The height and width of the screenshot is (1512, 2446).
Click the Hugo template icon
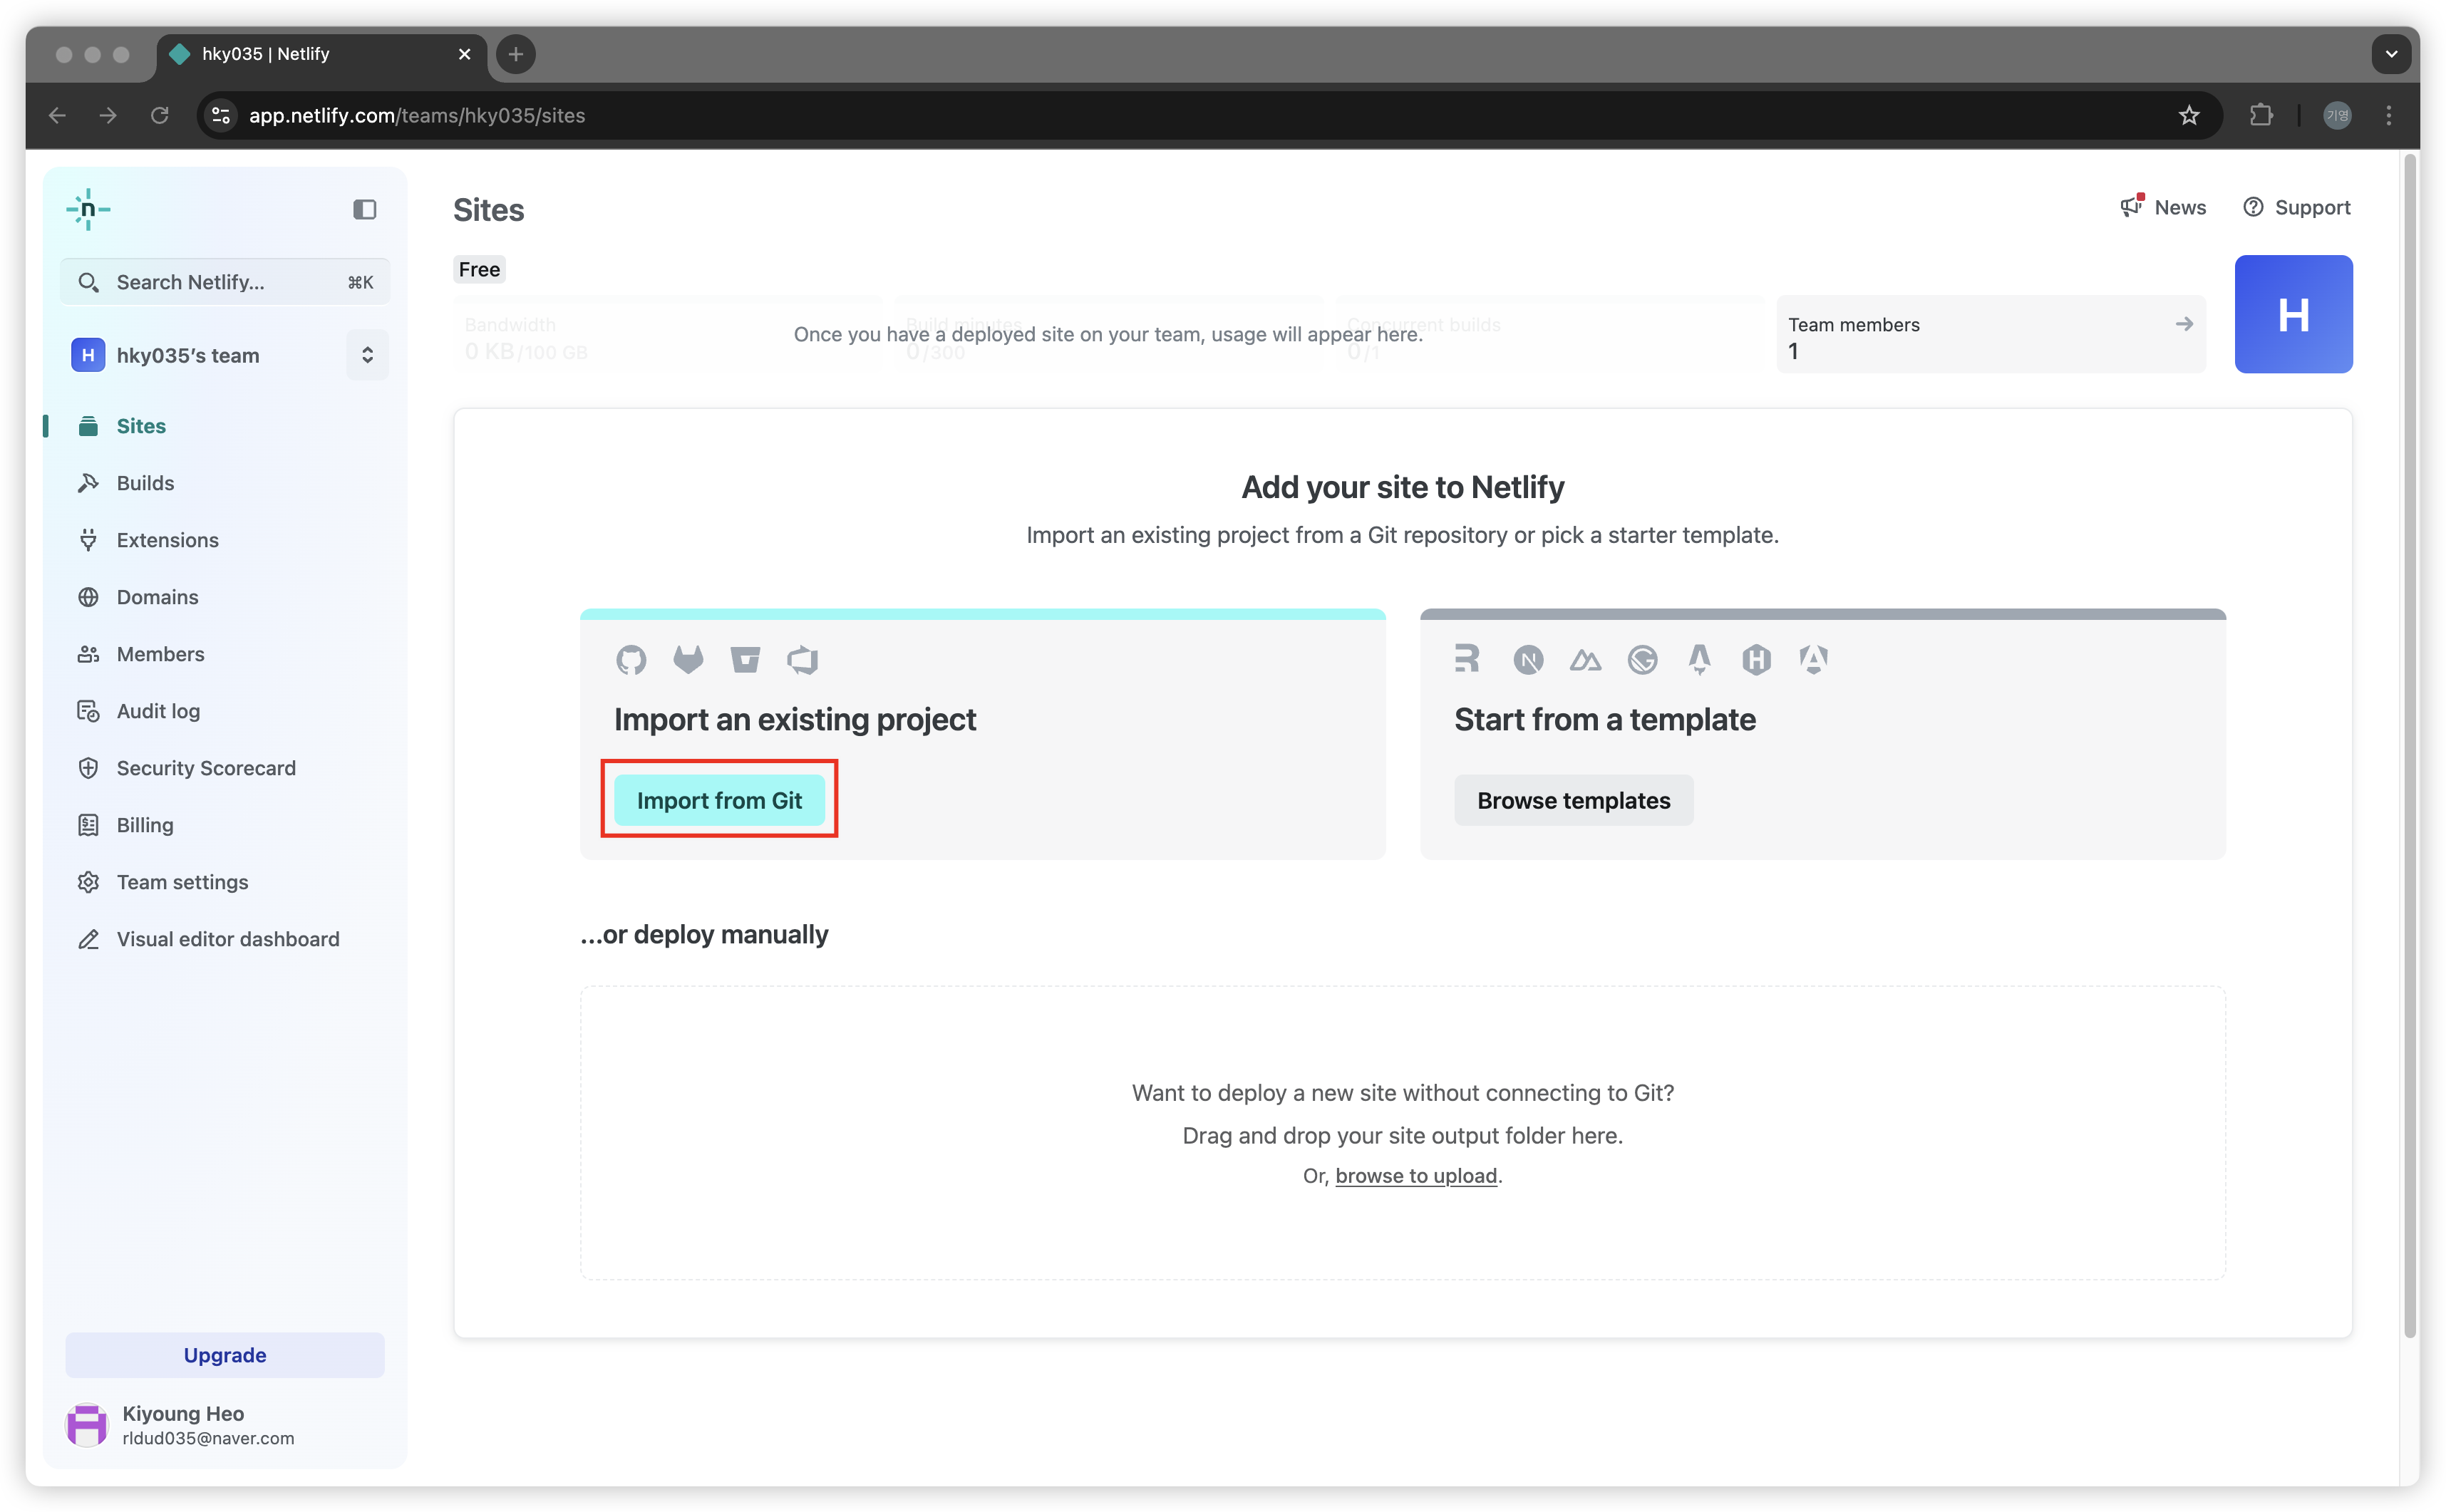[x=1756, y=660]
